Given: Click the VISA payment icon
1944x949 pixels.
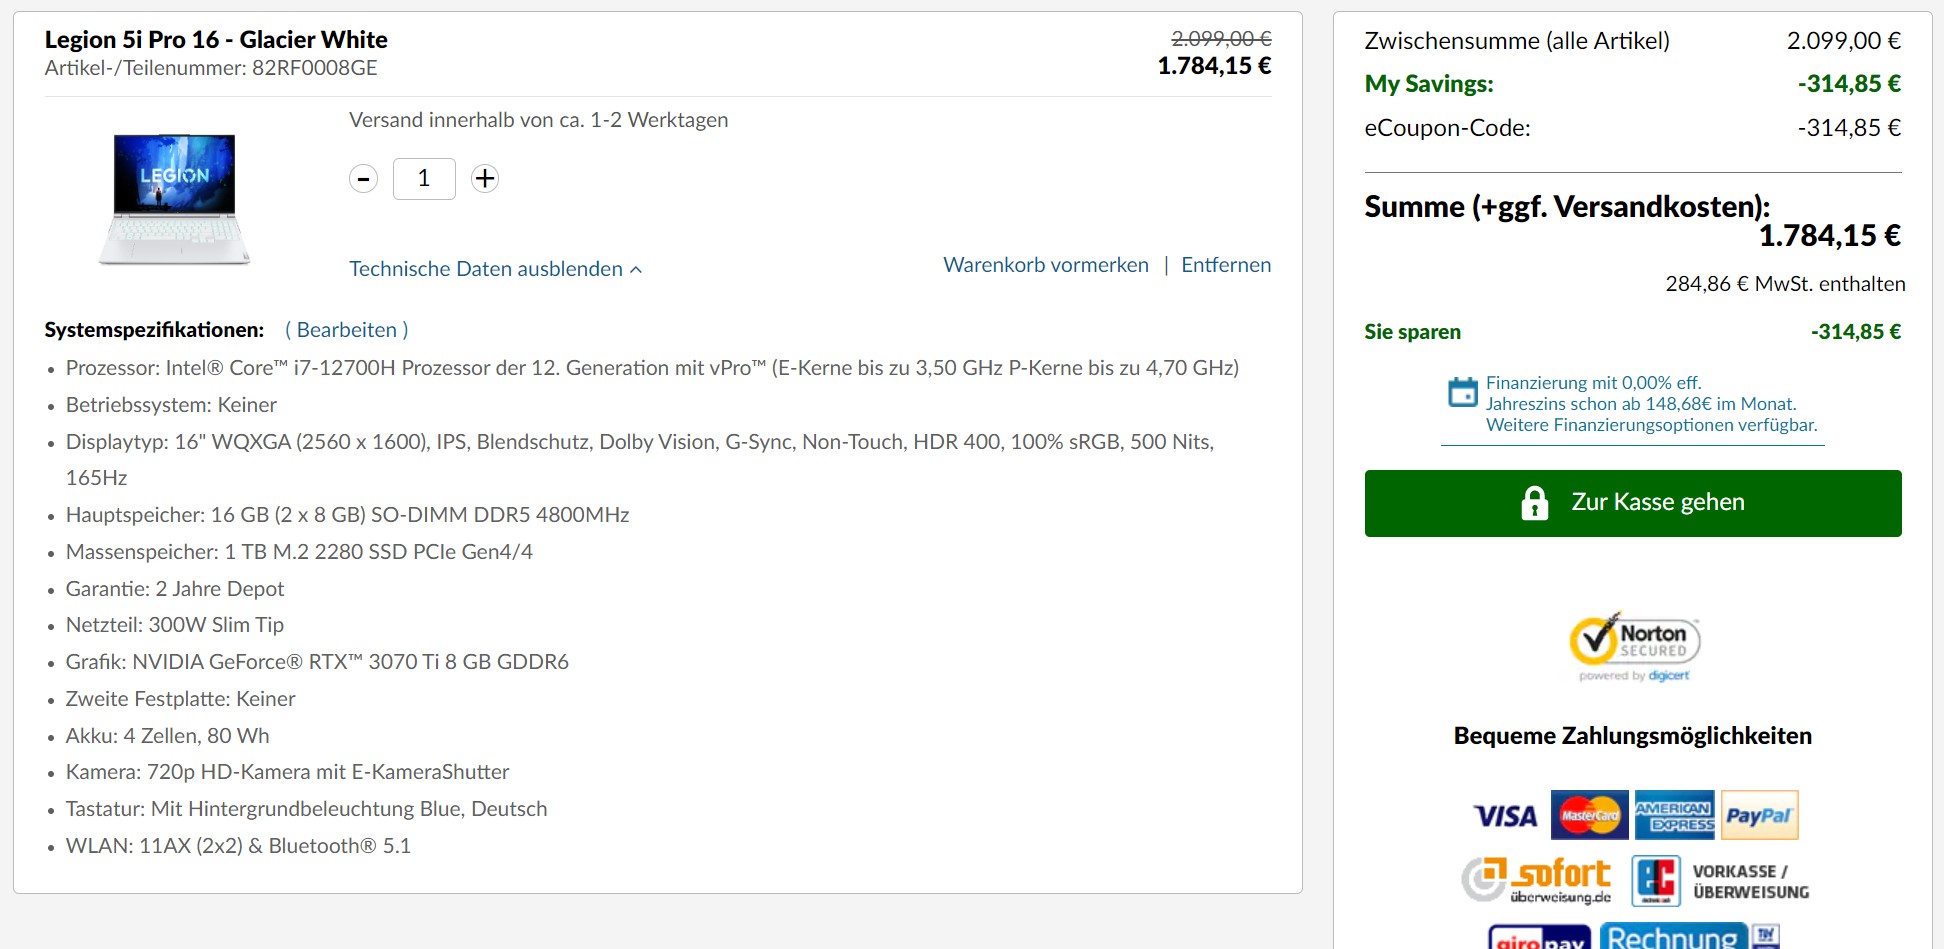Looking at the screenshot, I should click(x=1506, y=816).
